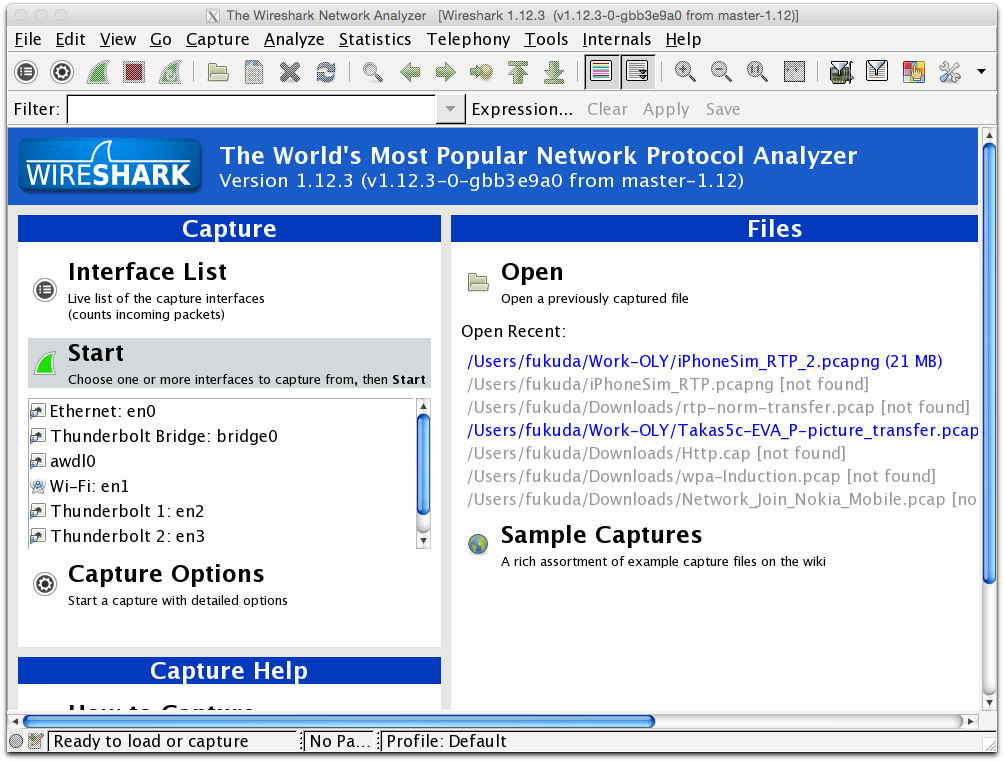
Task: Open the Analyze menu
Action: coord(294,40)
